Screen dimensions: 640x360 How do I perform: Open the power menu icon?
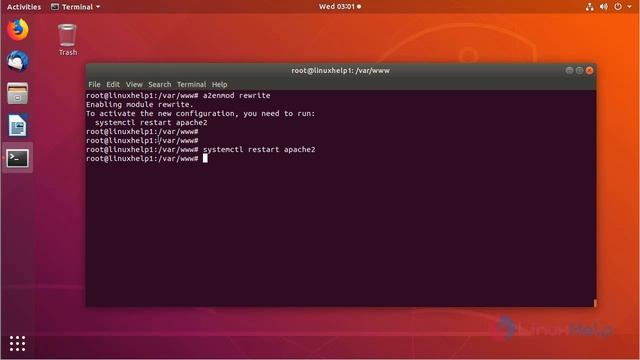click(x=618, y=7)
